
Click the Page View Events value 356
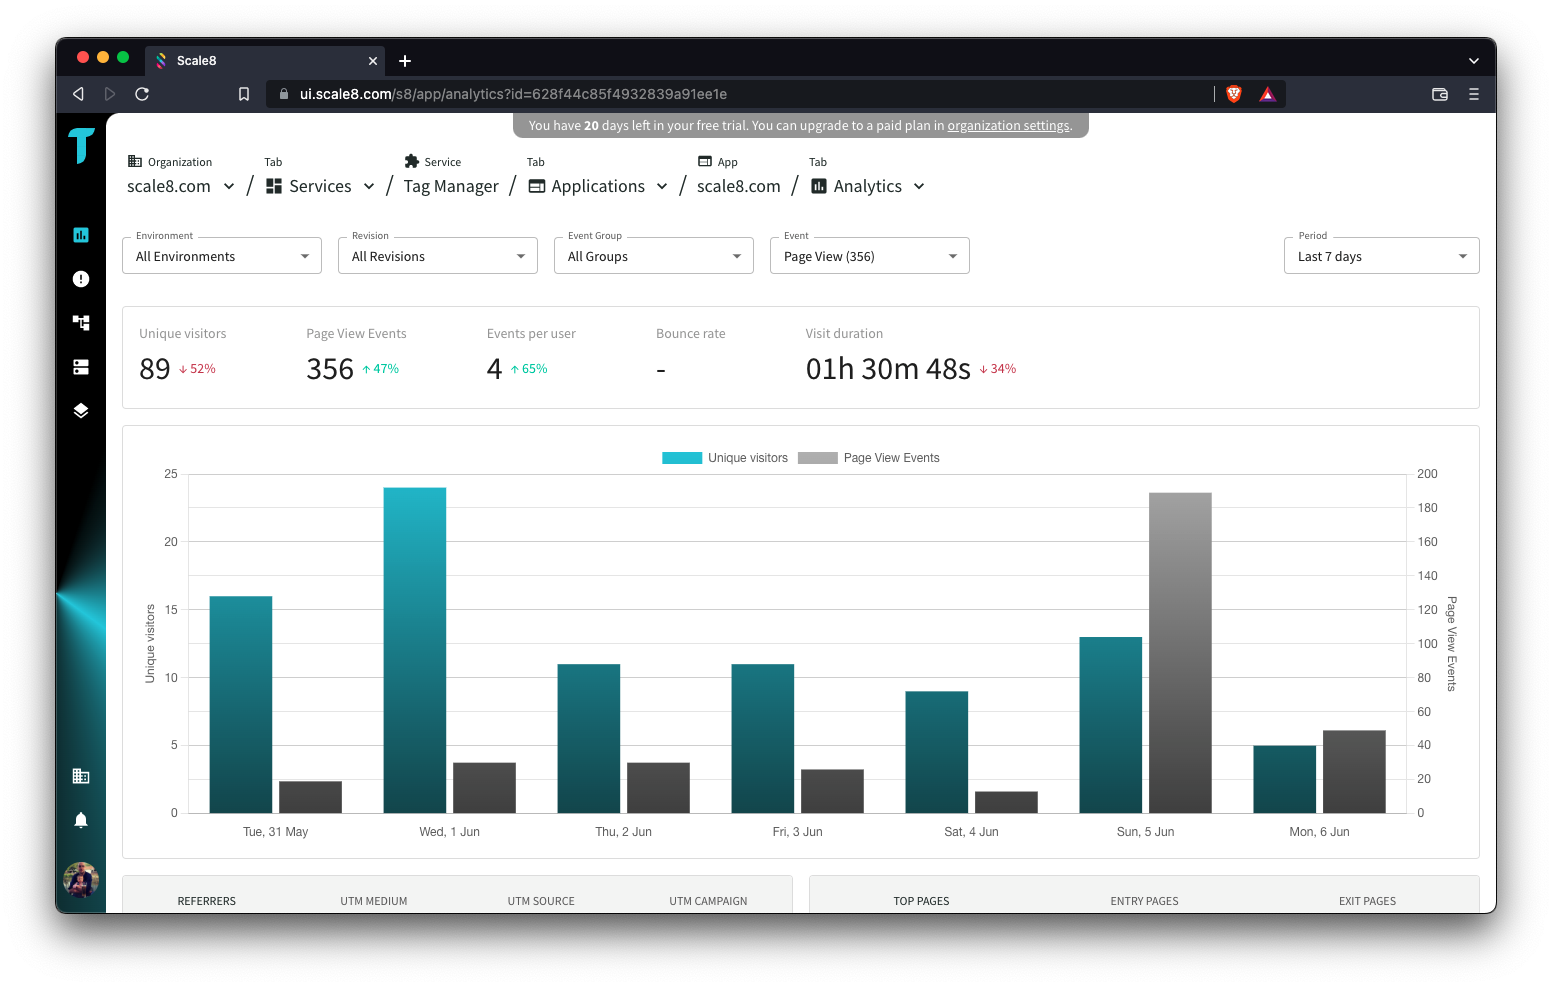pyautogui.click(x=330, y=369)
